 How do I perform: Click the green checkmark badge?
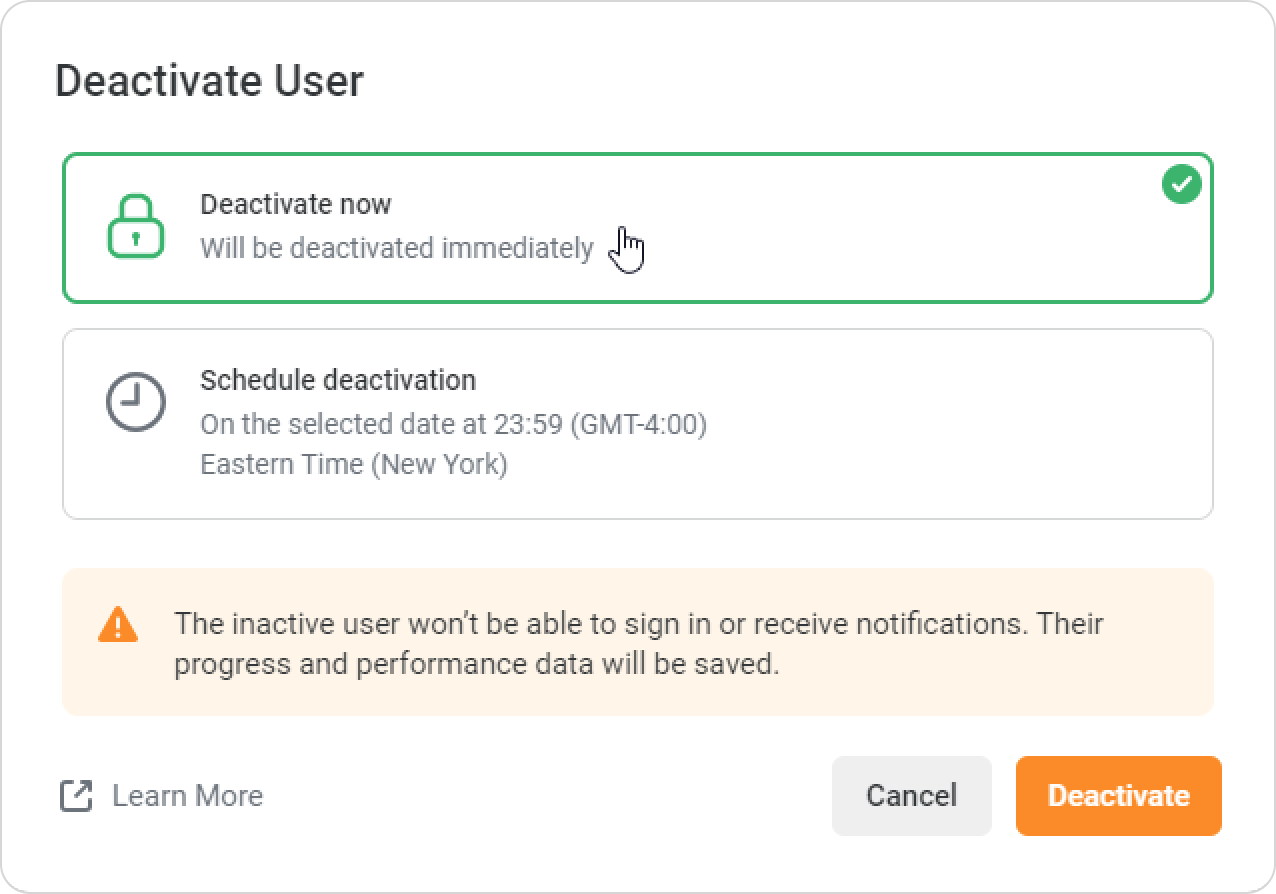coord(1182,185)
